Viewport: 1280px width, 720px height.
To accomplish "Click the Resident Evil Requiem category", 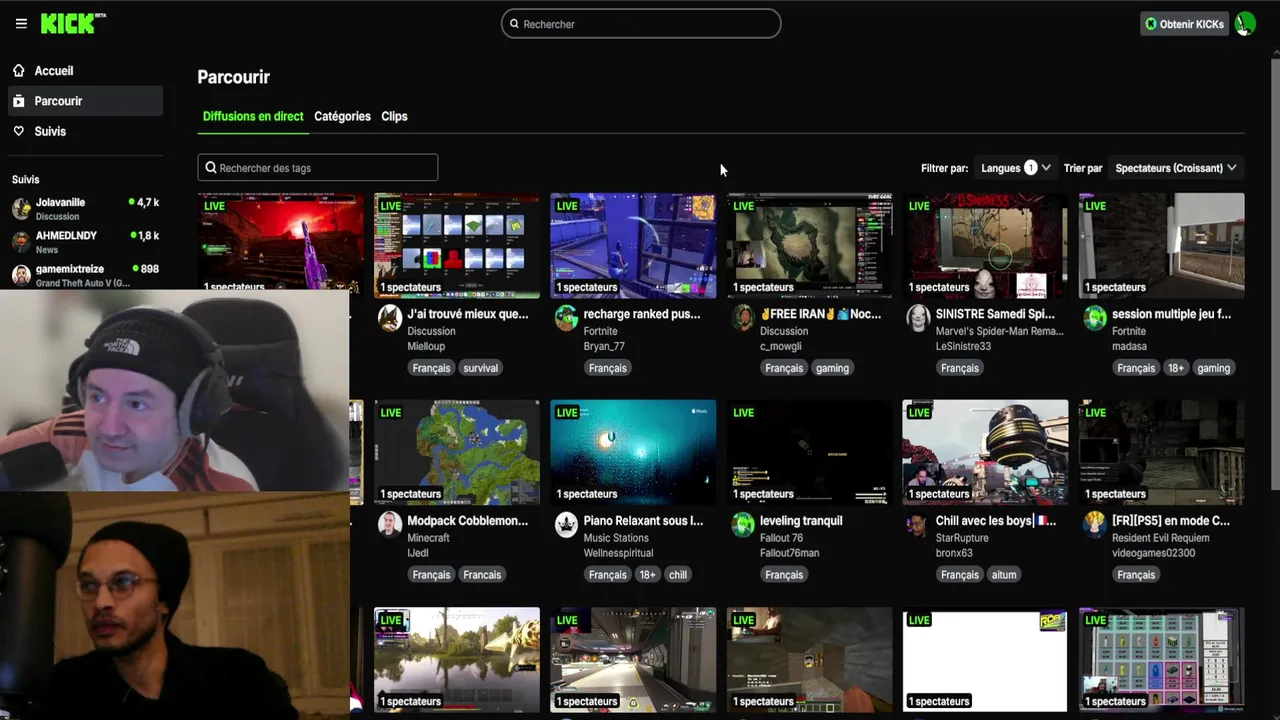I will pyautogui.click(x=1160, y=538).
